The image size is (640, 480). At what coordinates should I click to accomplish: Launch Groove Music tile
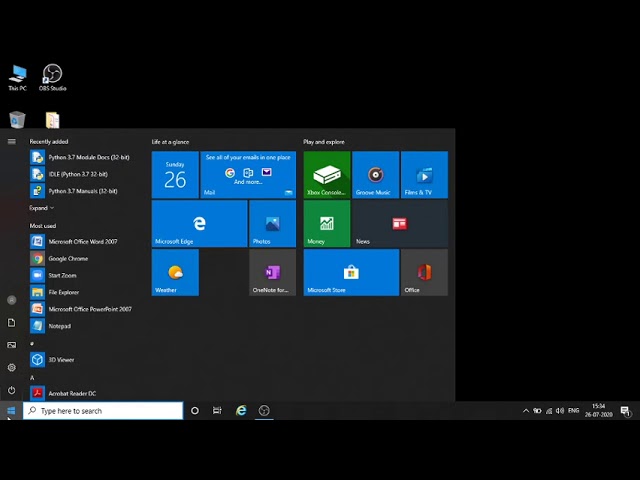(x=376, y=175)
